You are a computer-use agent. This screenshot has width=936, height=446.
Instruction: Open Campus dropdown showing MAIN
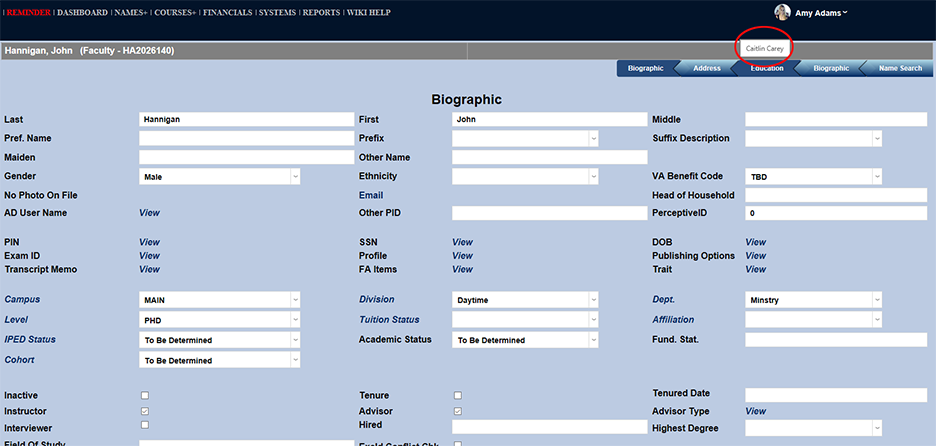pos(220,300)
